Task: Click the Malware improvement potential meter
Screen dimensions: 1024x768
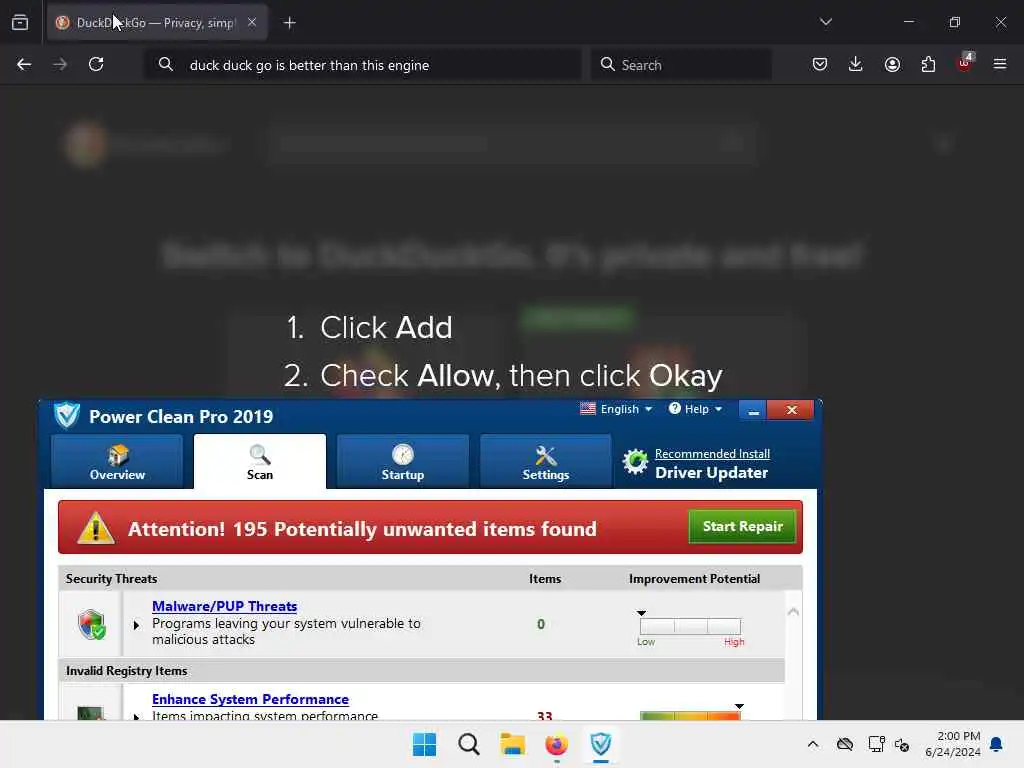Action: point(690,626)
